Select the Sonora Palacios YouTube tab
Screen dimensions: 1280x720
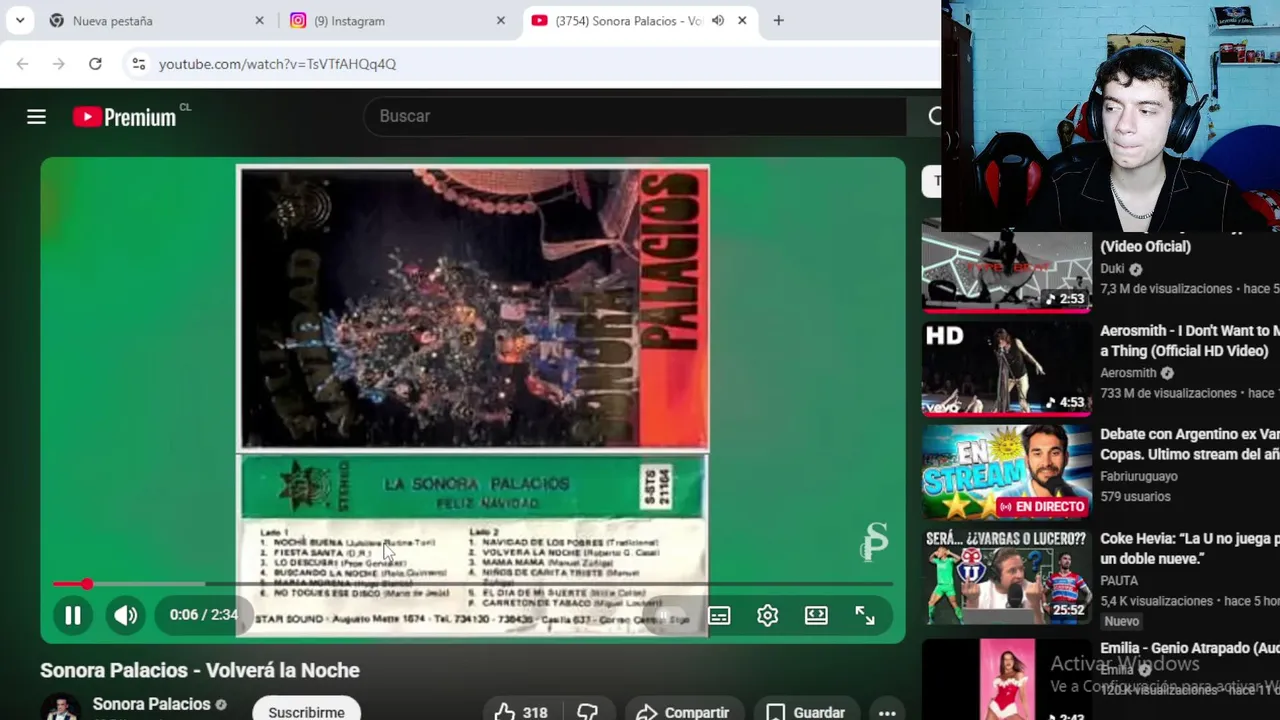640,20
